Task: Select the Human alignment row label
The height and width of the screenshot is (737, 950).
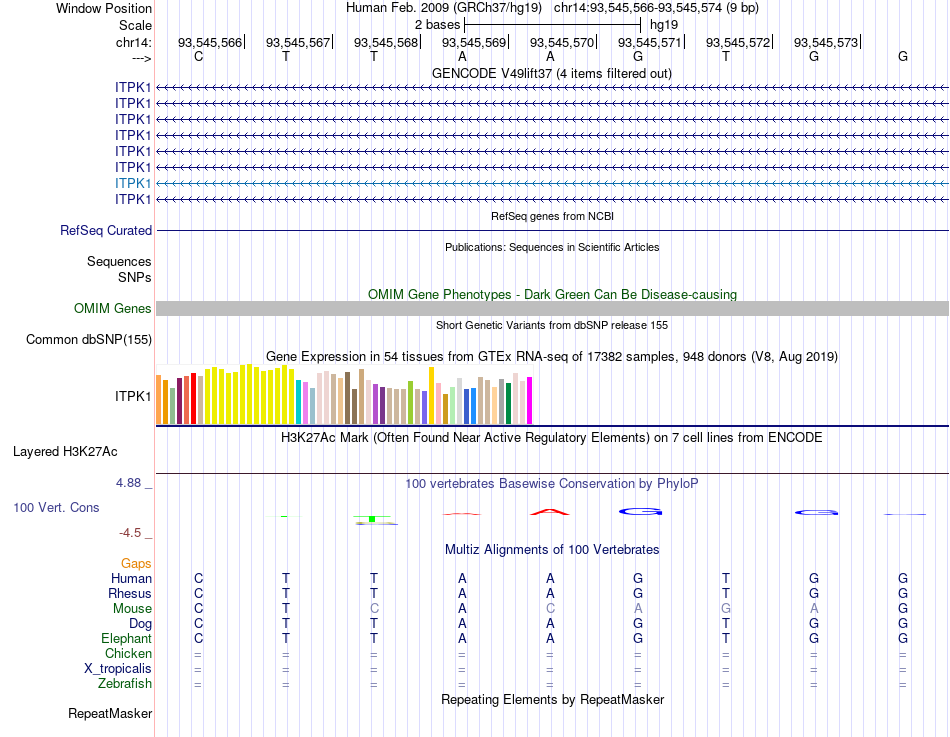Action: pyautogui.click(x=131, y=579)
